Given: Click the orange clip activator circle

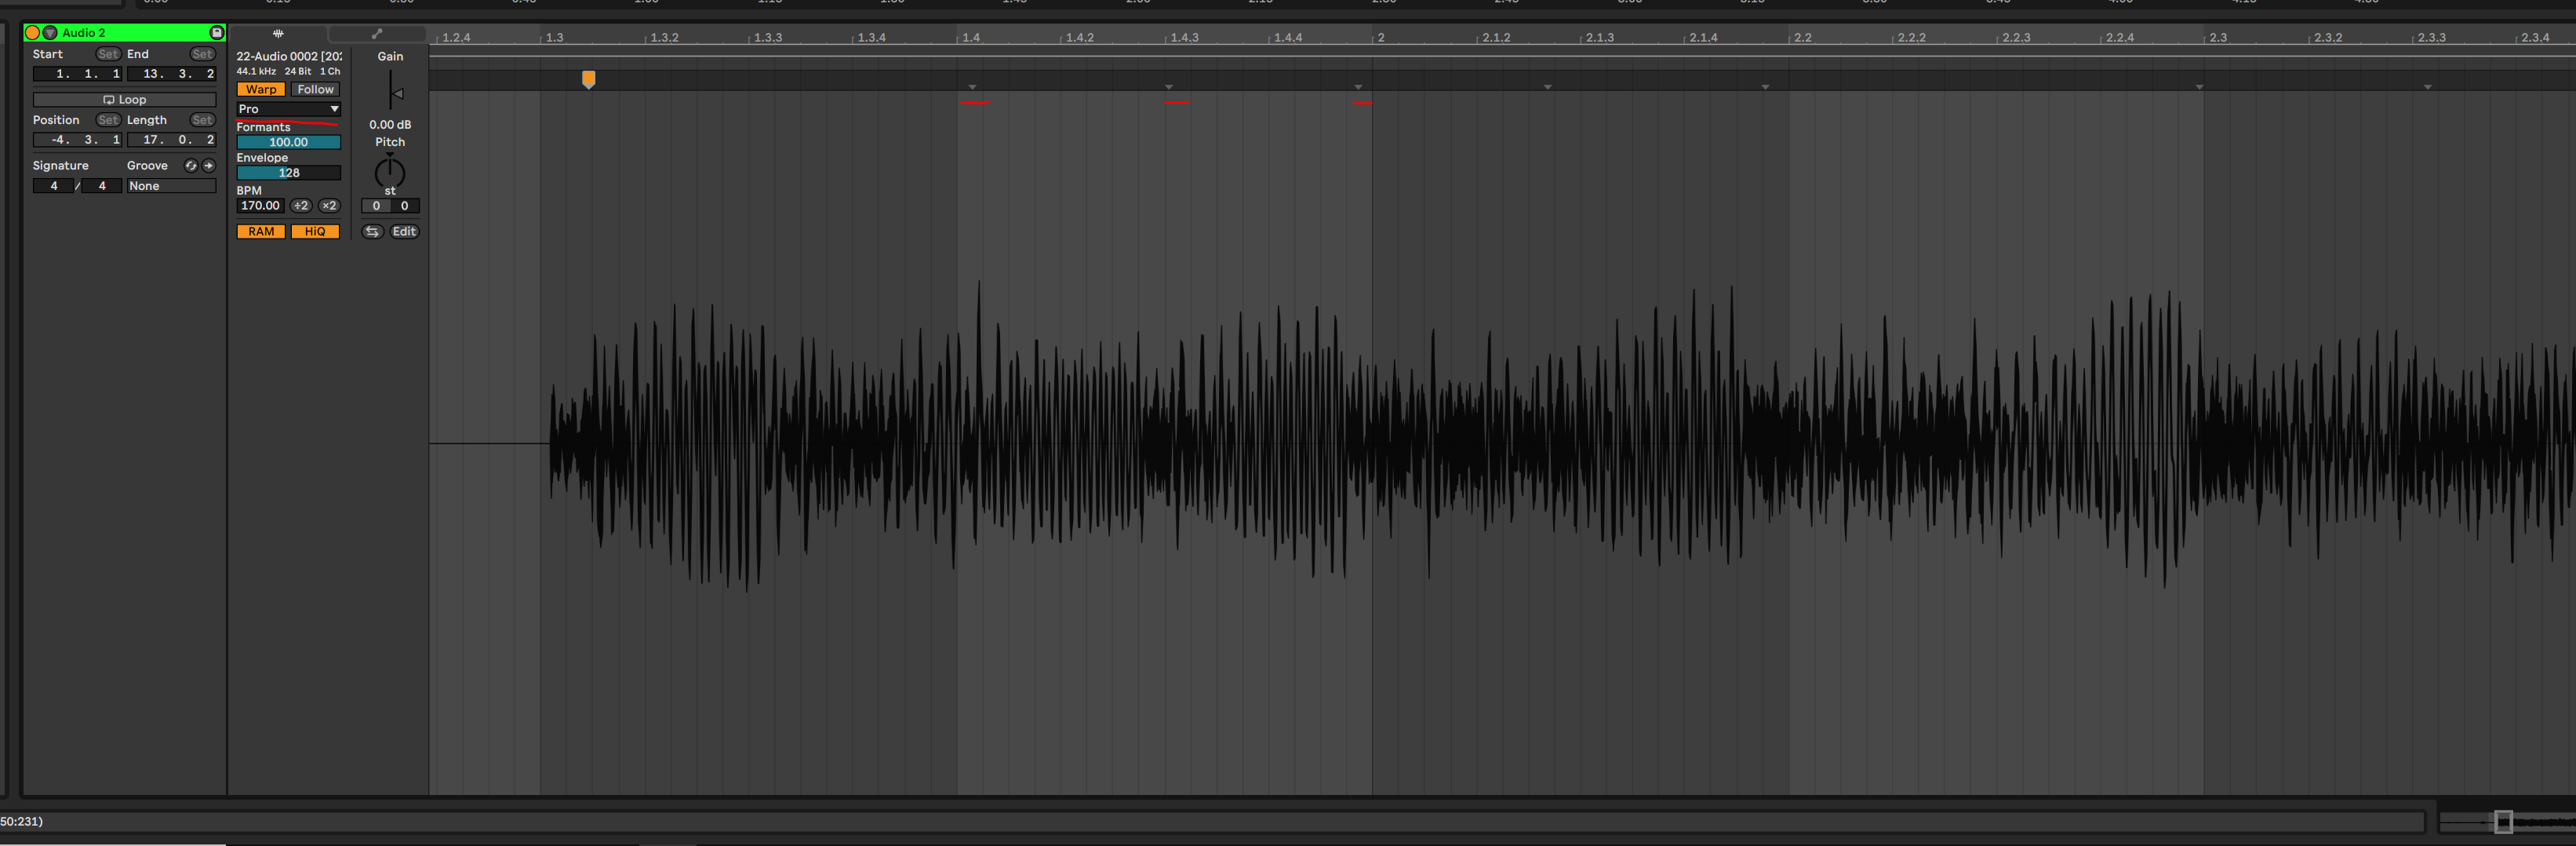Looking at the screenshot, I should (32, 33).
